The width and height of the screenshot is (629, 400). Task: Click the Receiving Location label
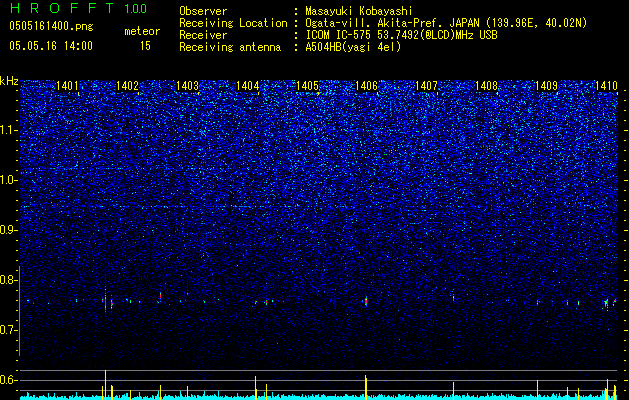point(233,23)
